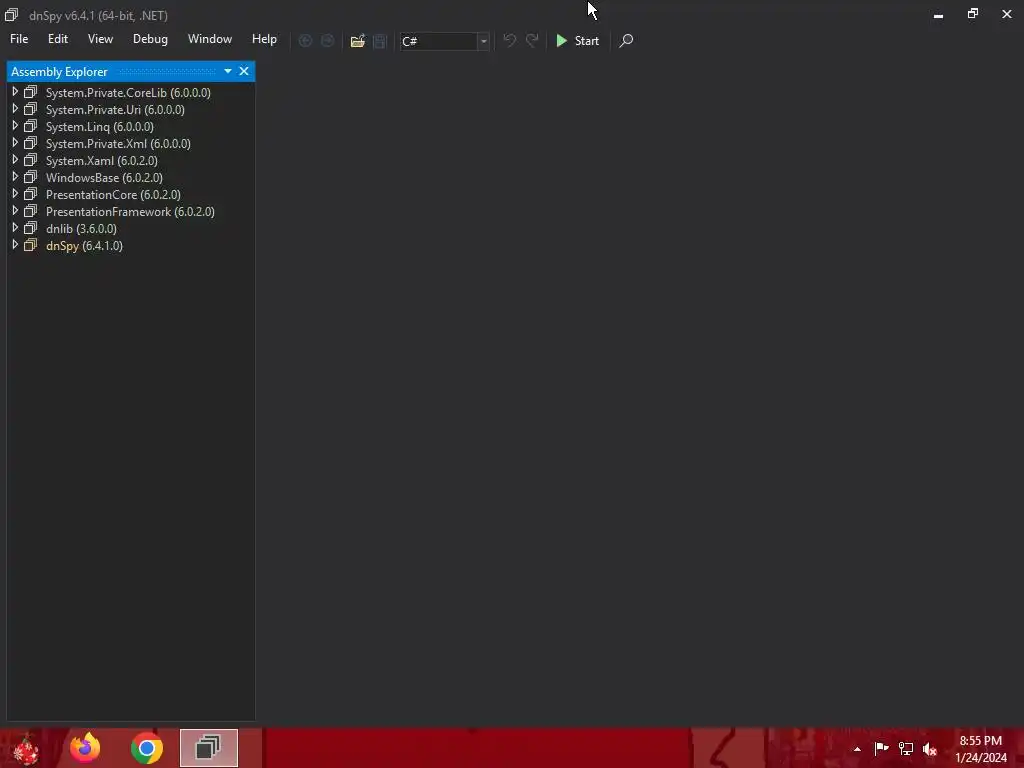This screenshot has width=1024, height=768.
Task: Show hidden tray icons arrow
Action: coord(857,749)
